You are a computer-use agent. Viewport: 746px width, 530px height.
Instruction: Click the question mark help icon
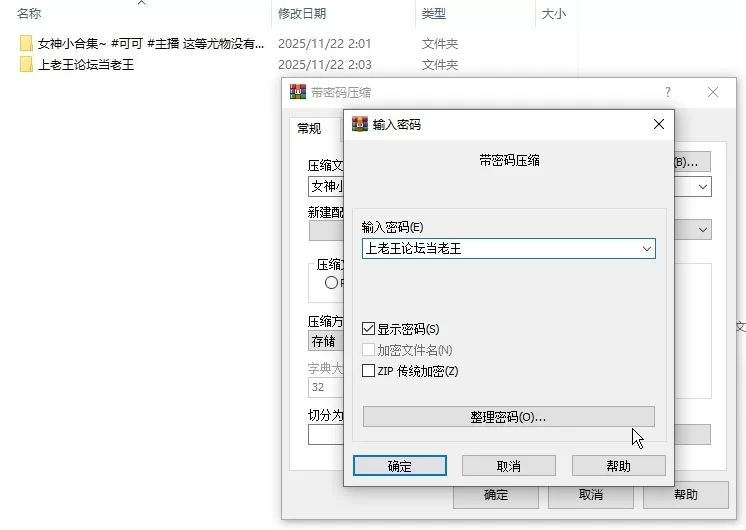668,92
